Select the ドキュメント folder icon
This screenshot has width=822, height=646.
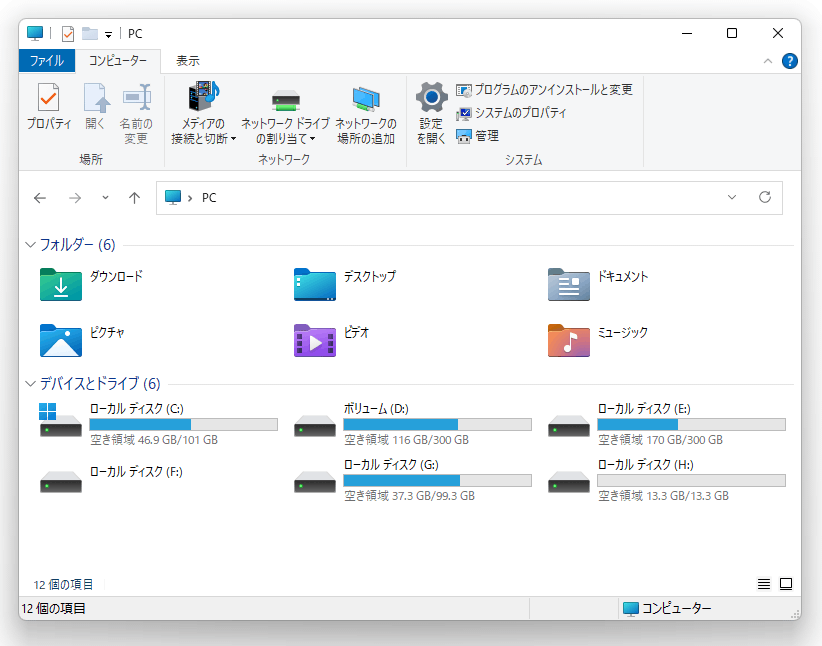(569, 284)
